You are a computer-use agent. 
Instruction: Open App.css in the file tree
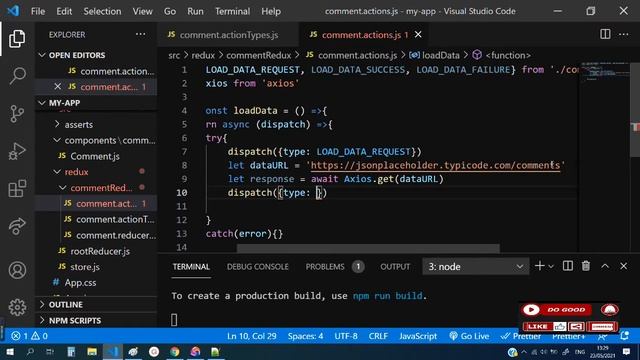80,282
